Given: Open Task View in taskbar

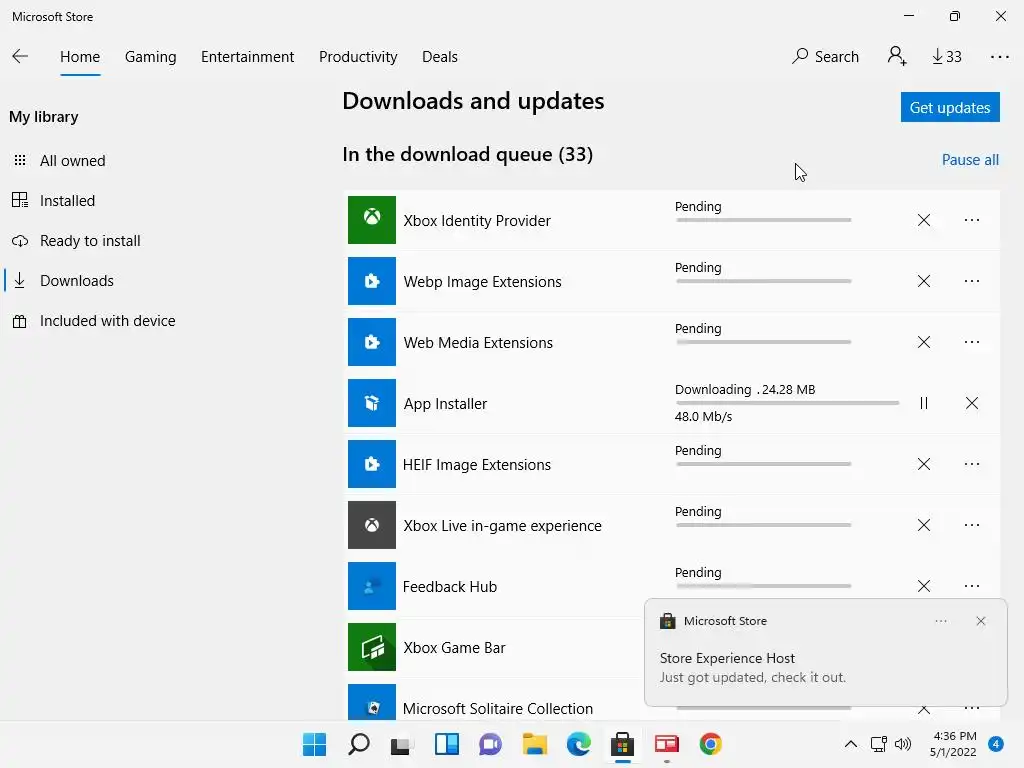Looking at the screenshot, I should coord(402,744).
